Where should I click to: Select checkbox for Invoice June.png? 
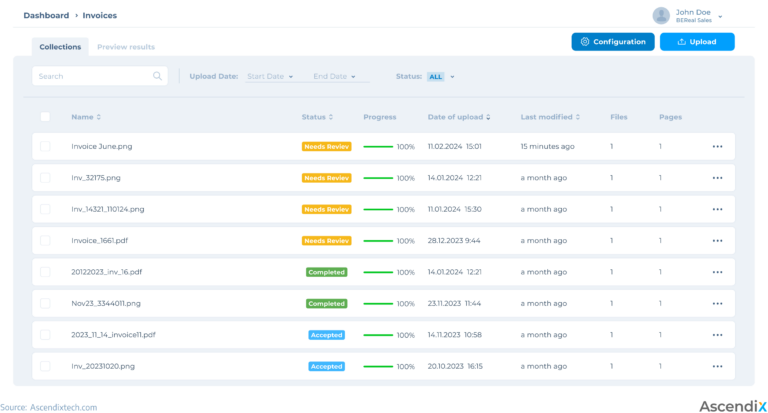click(x=45, y=146)
